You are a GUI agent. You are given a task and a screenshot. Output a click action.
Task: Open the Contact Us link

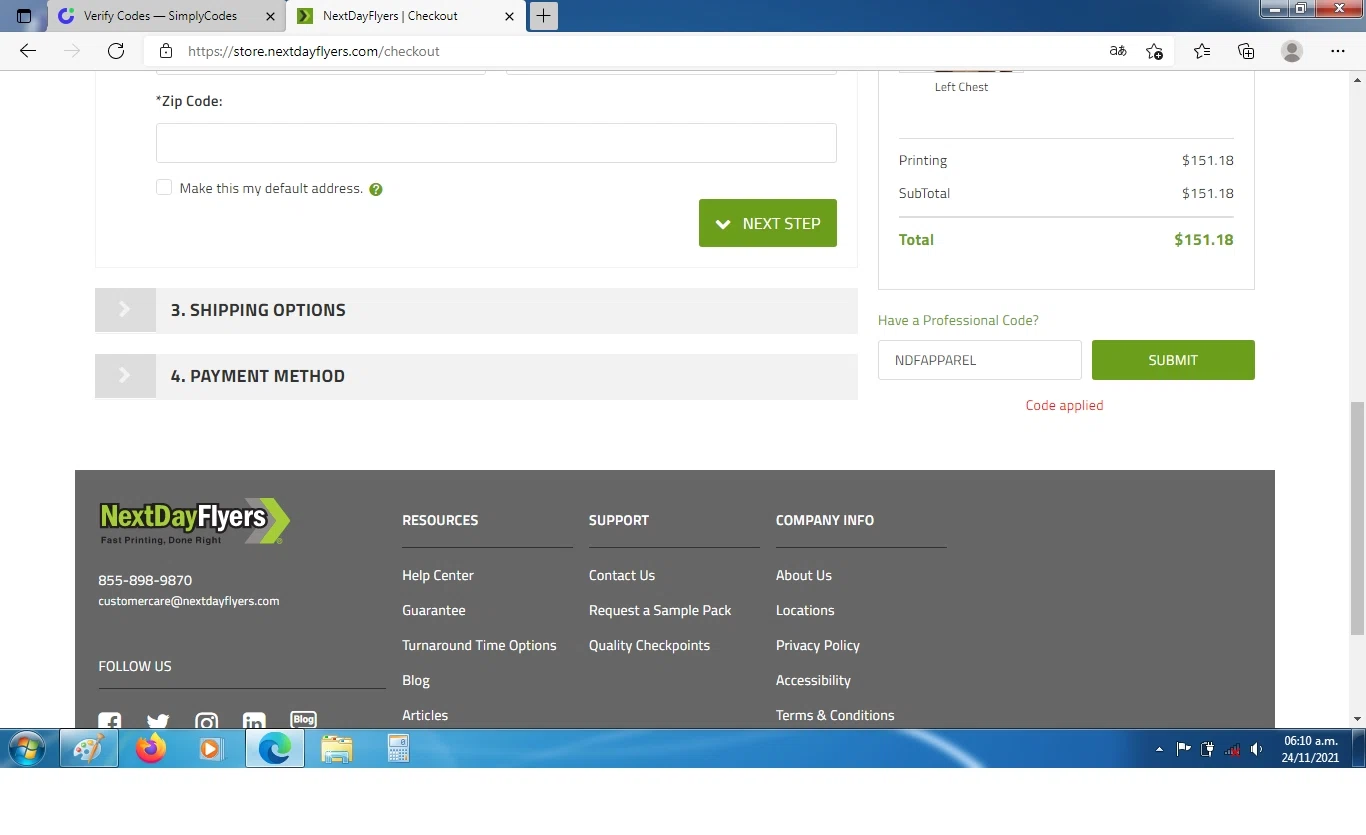[x=622, y=575]
